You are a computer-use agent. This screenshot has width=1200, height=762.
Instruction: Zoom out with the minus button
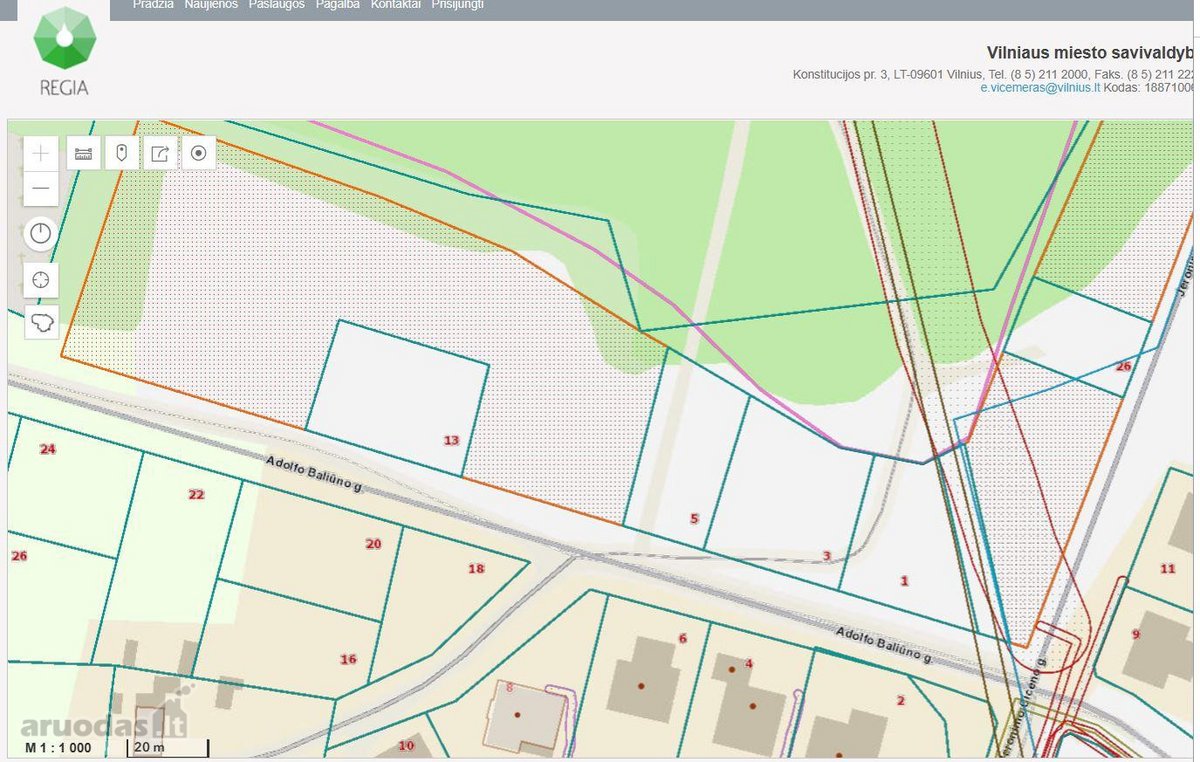point(41,188)
